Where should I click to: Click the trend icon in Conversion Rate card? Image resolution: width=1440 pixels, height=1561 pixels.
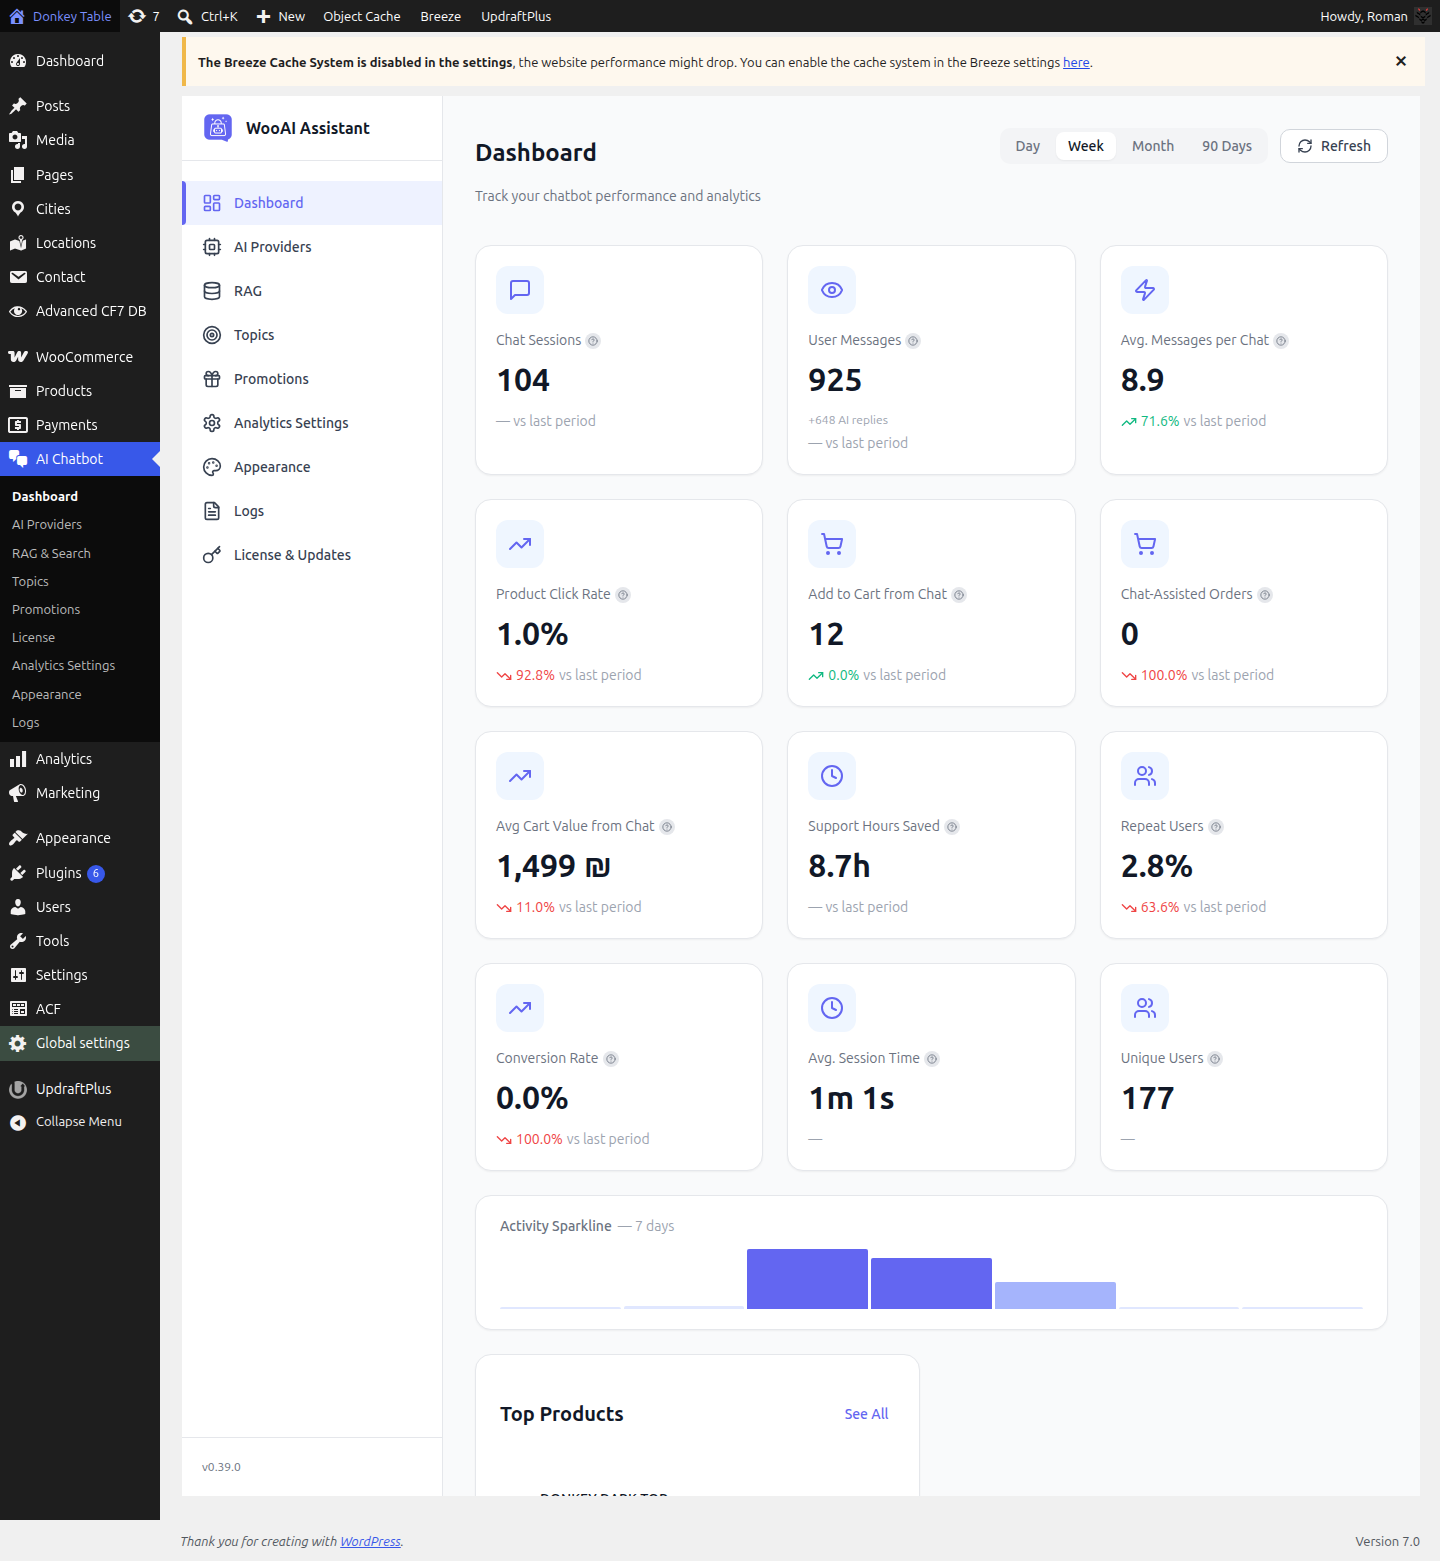pyautogui.click(x=520, y=1008)
